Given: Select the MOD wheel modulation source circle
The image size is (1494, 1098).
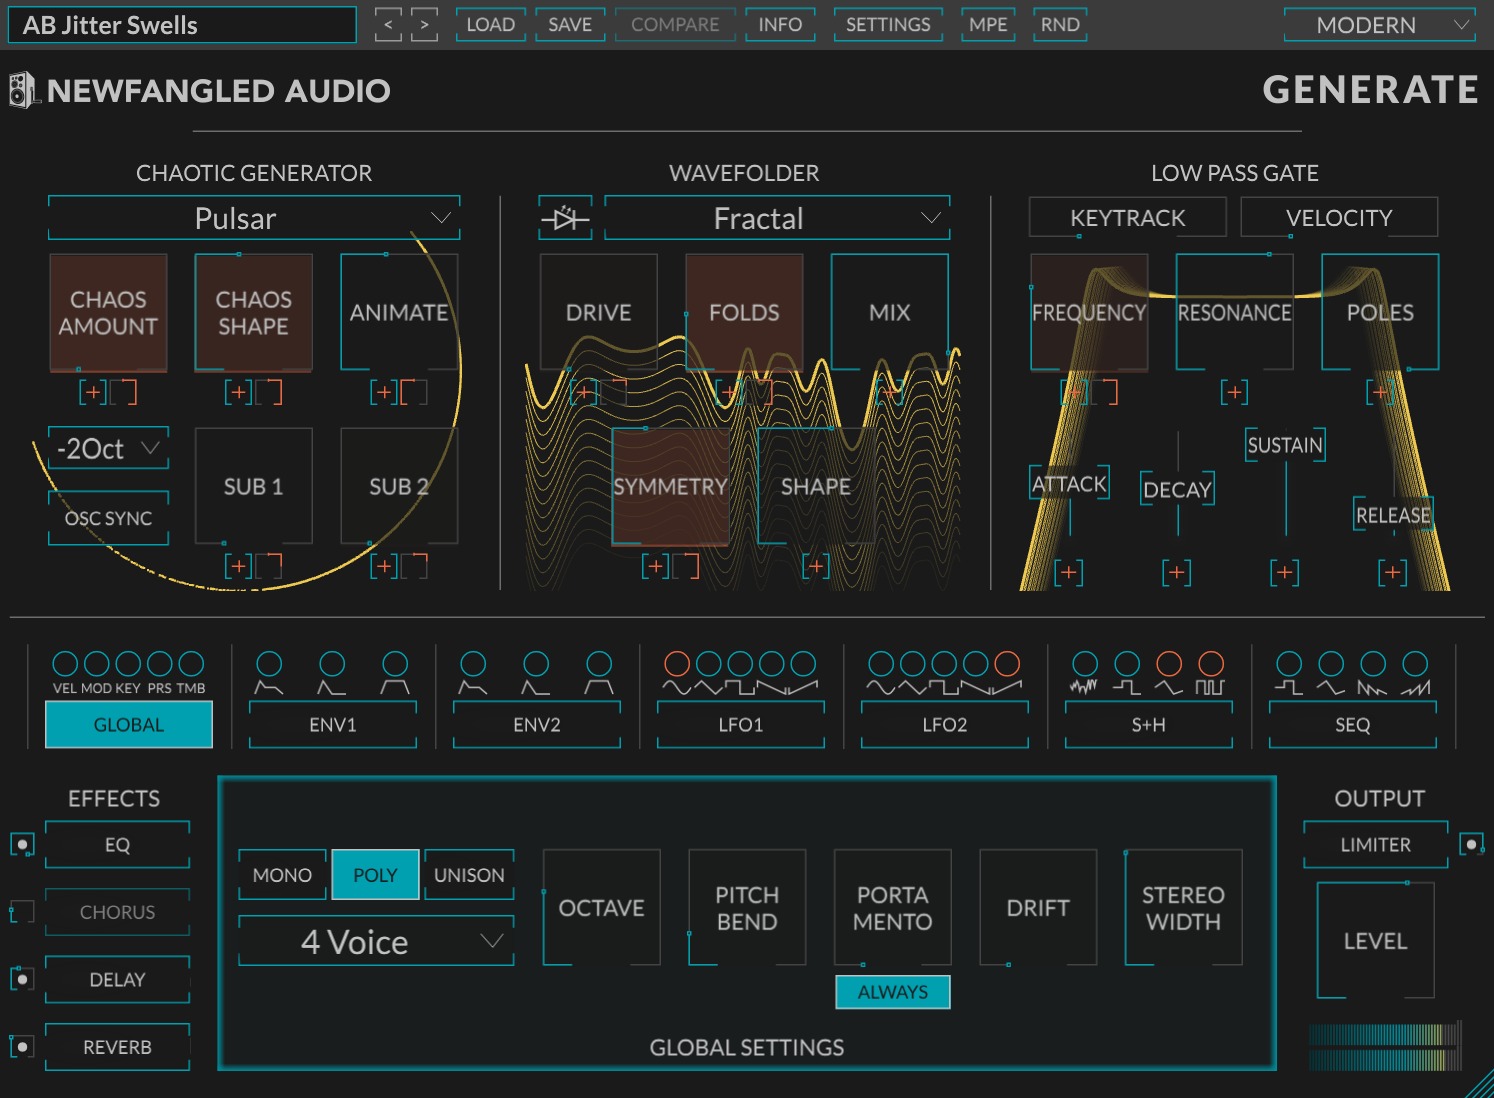Looking at the screenshot, I should 97,664.
